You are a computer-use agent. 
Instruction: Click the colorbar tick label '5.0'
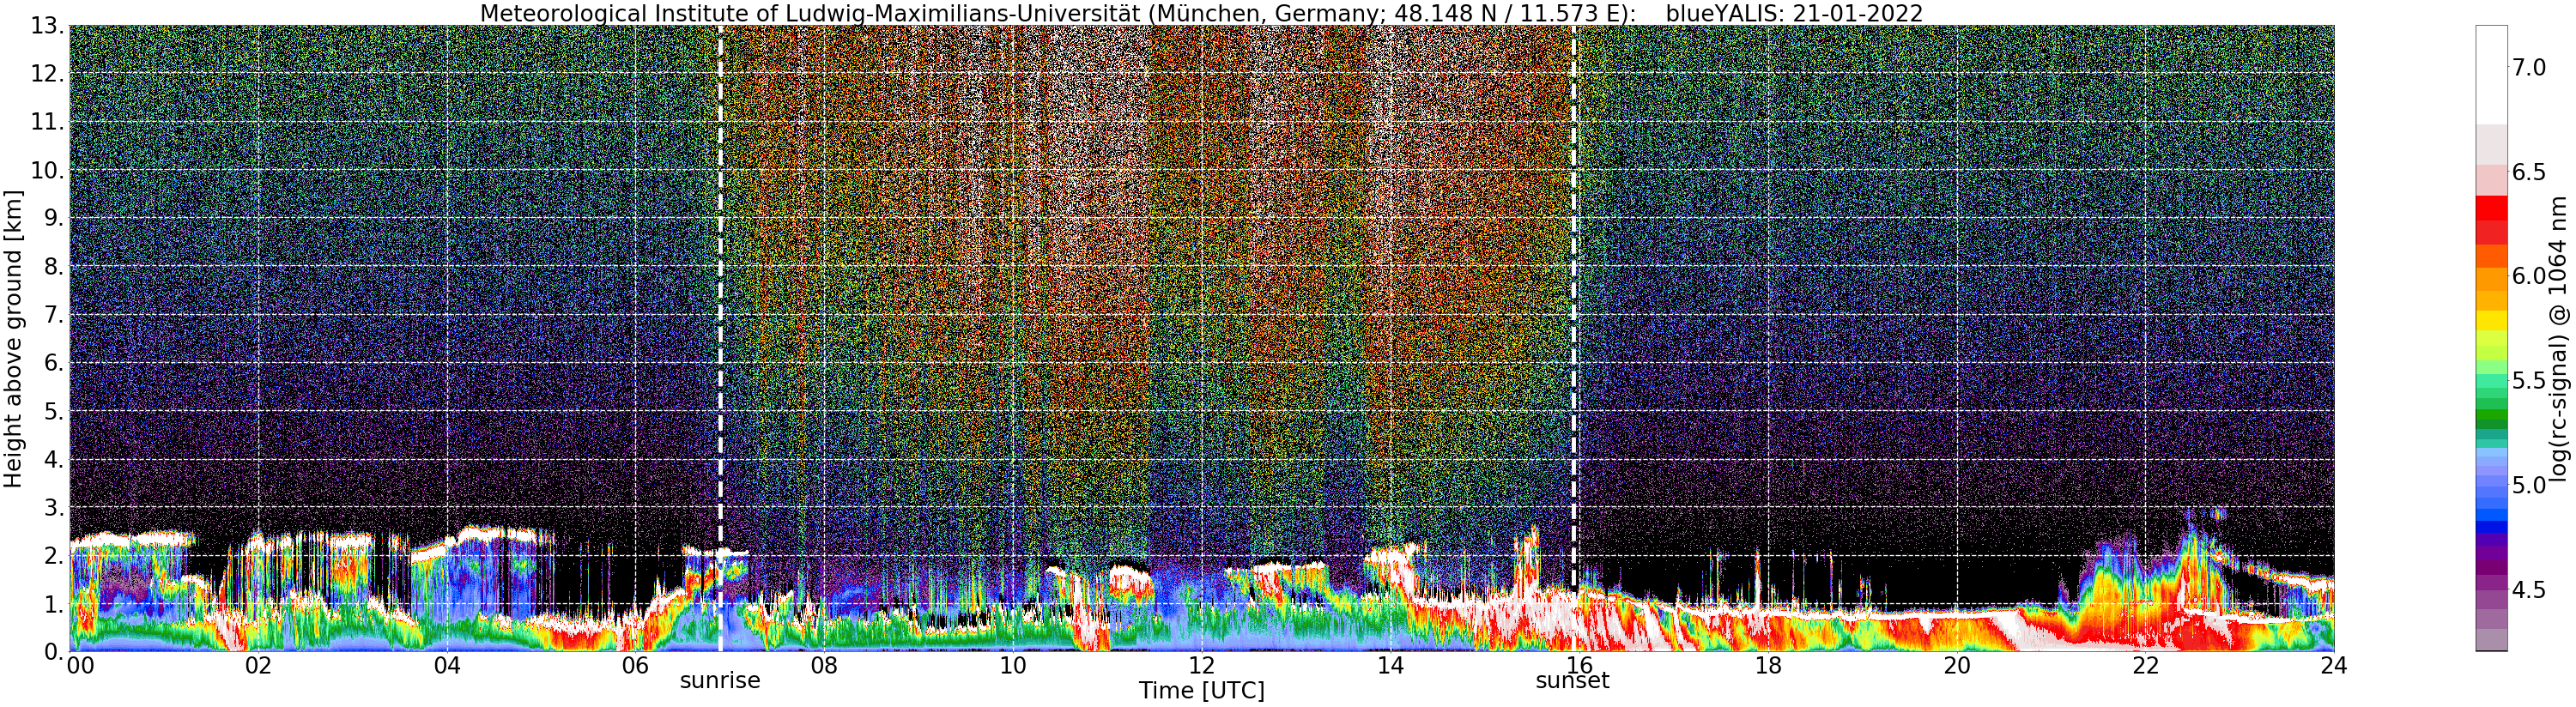tap(2529, 485)
